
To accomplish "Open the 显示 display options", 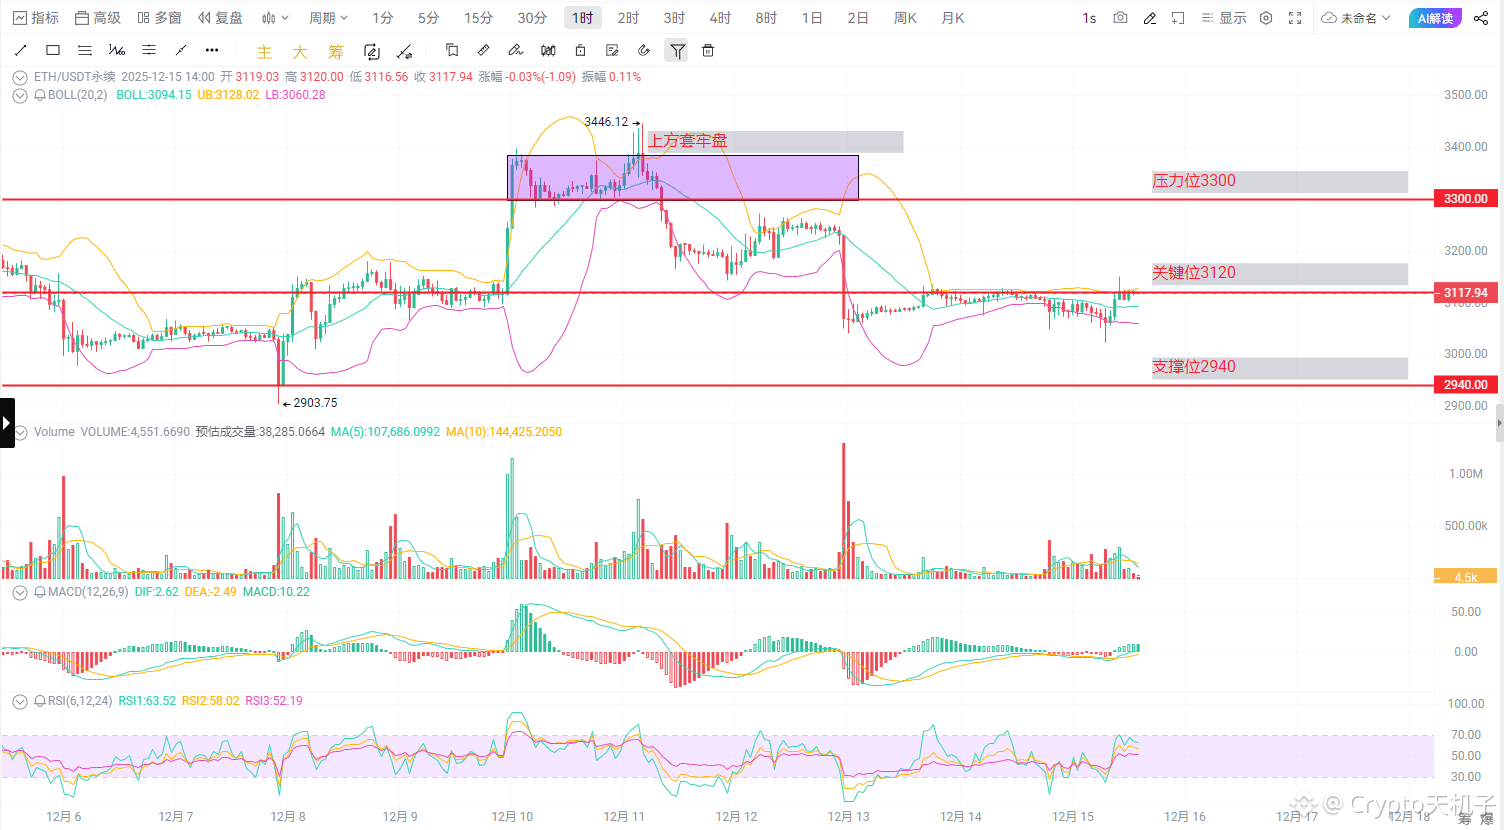I will [1224, 18].
